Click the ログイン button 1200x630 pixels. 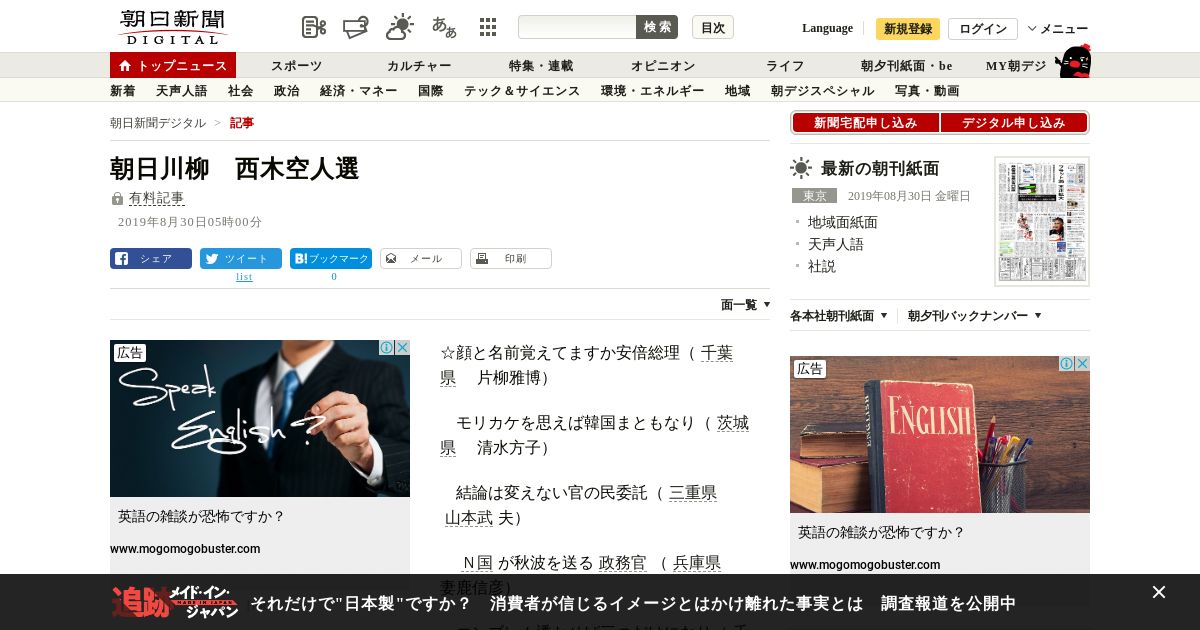click(983, 29)
